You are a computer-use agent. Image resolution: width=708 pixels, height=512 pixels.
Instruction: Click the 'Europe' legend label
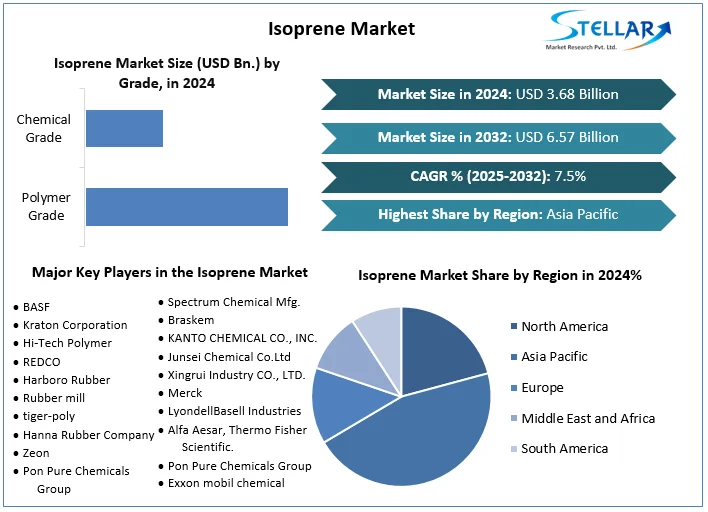542,388
